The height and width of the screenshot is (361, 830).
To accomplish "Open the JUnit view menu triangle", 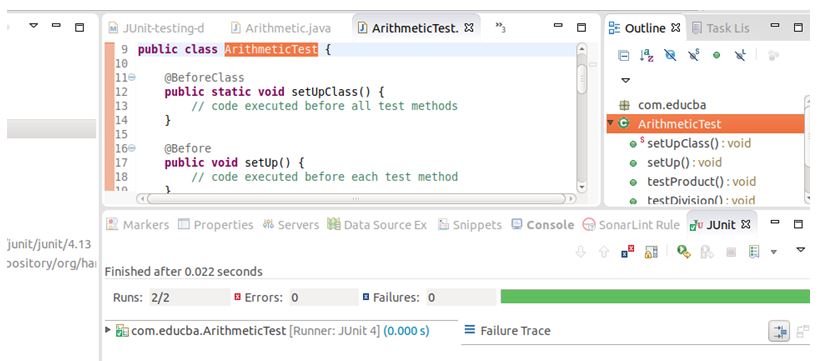I will coord(800,249).
